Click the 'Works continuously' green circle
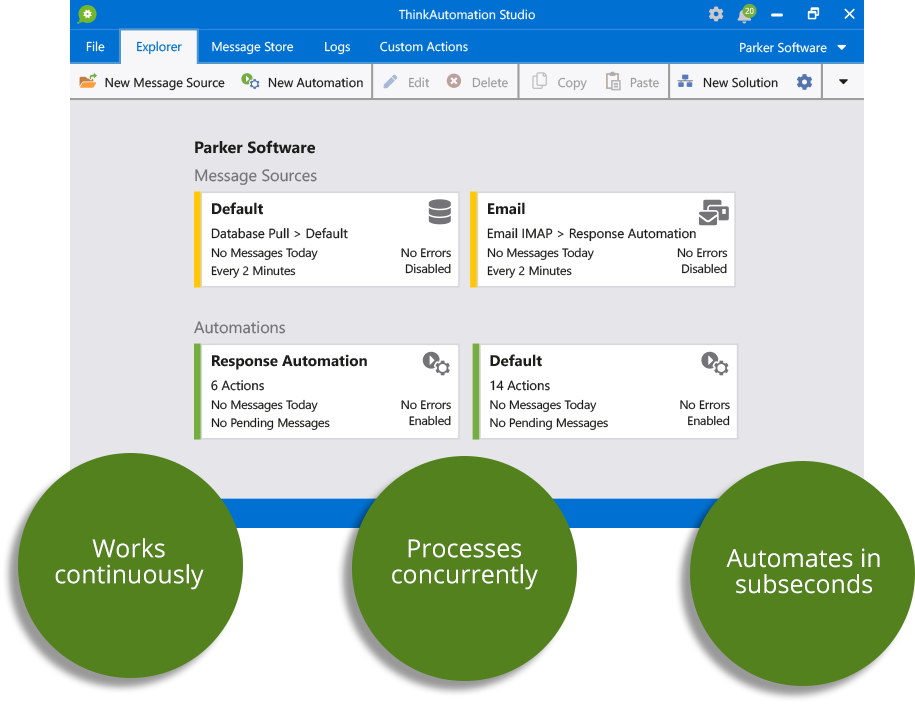Screen dimensions: 915x708 (130, 565)
